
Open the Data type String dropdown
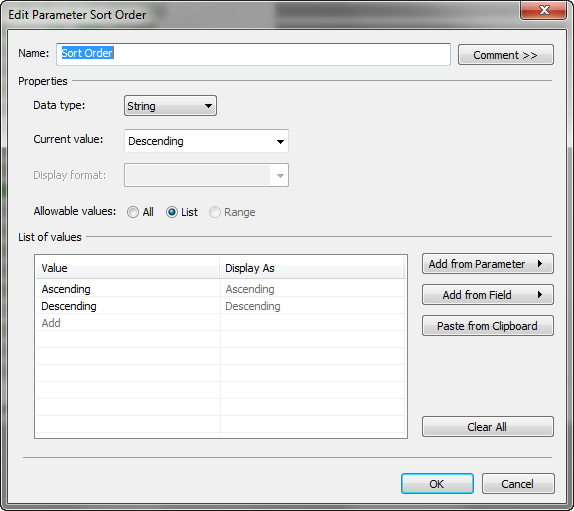[x=170, y=106]
